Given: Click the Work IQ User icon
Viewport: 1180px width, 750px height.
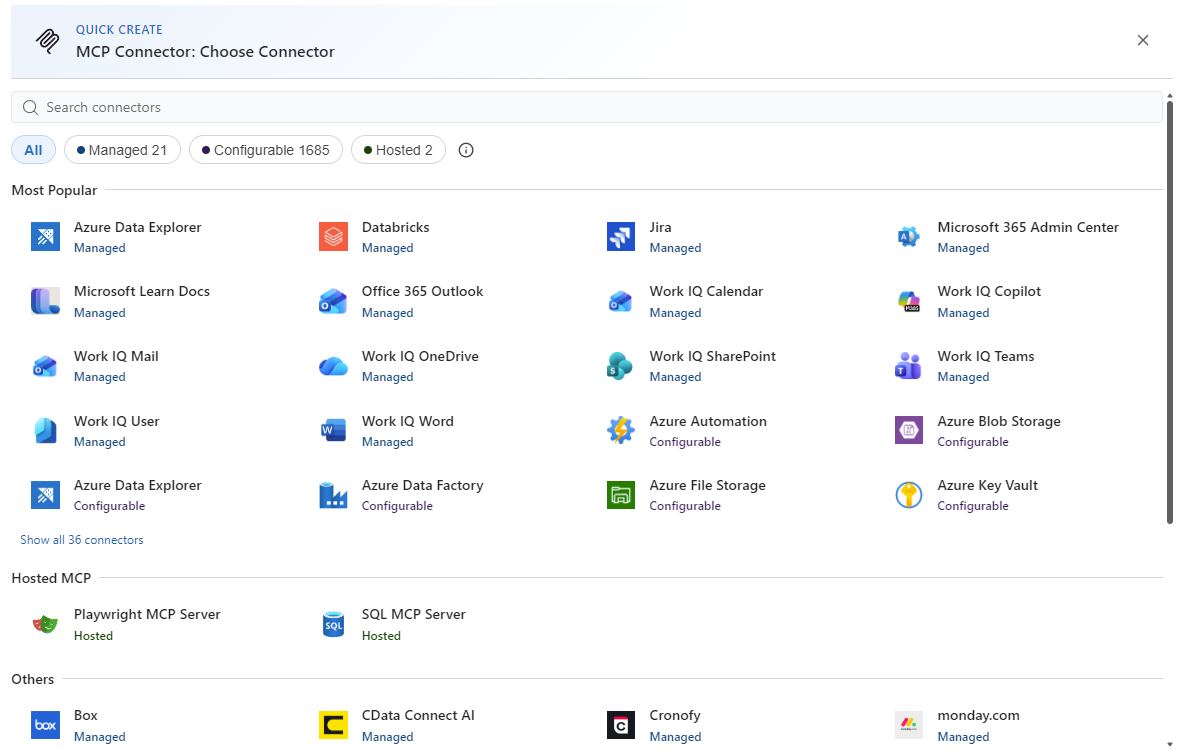Looking at the screenshot, I should coord(45,431).
